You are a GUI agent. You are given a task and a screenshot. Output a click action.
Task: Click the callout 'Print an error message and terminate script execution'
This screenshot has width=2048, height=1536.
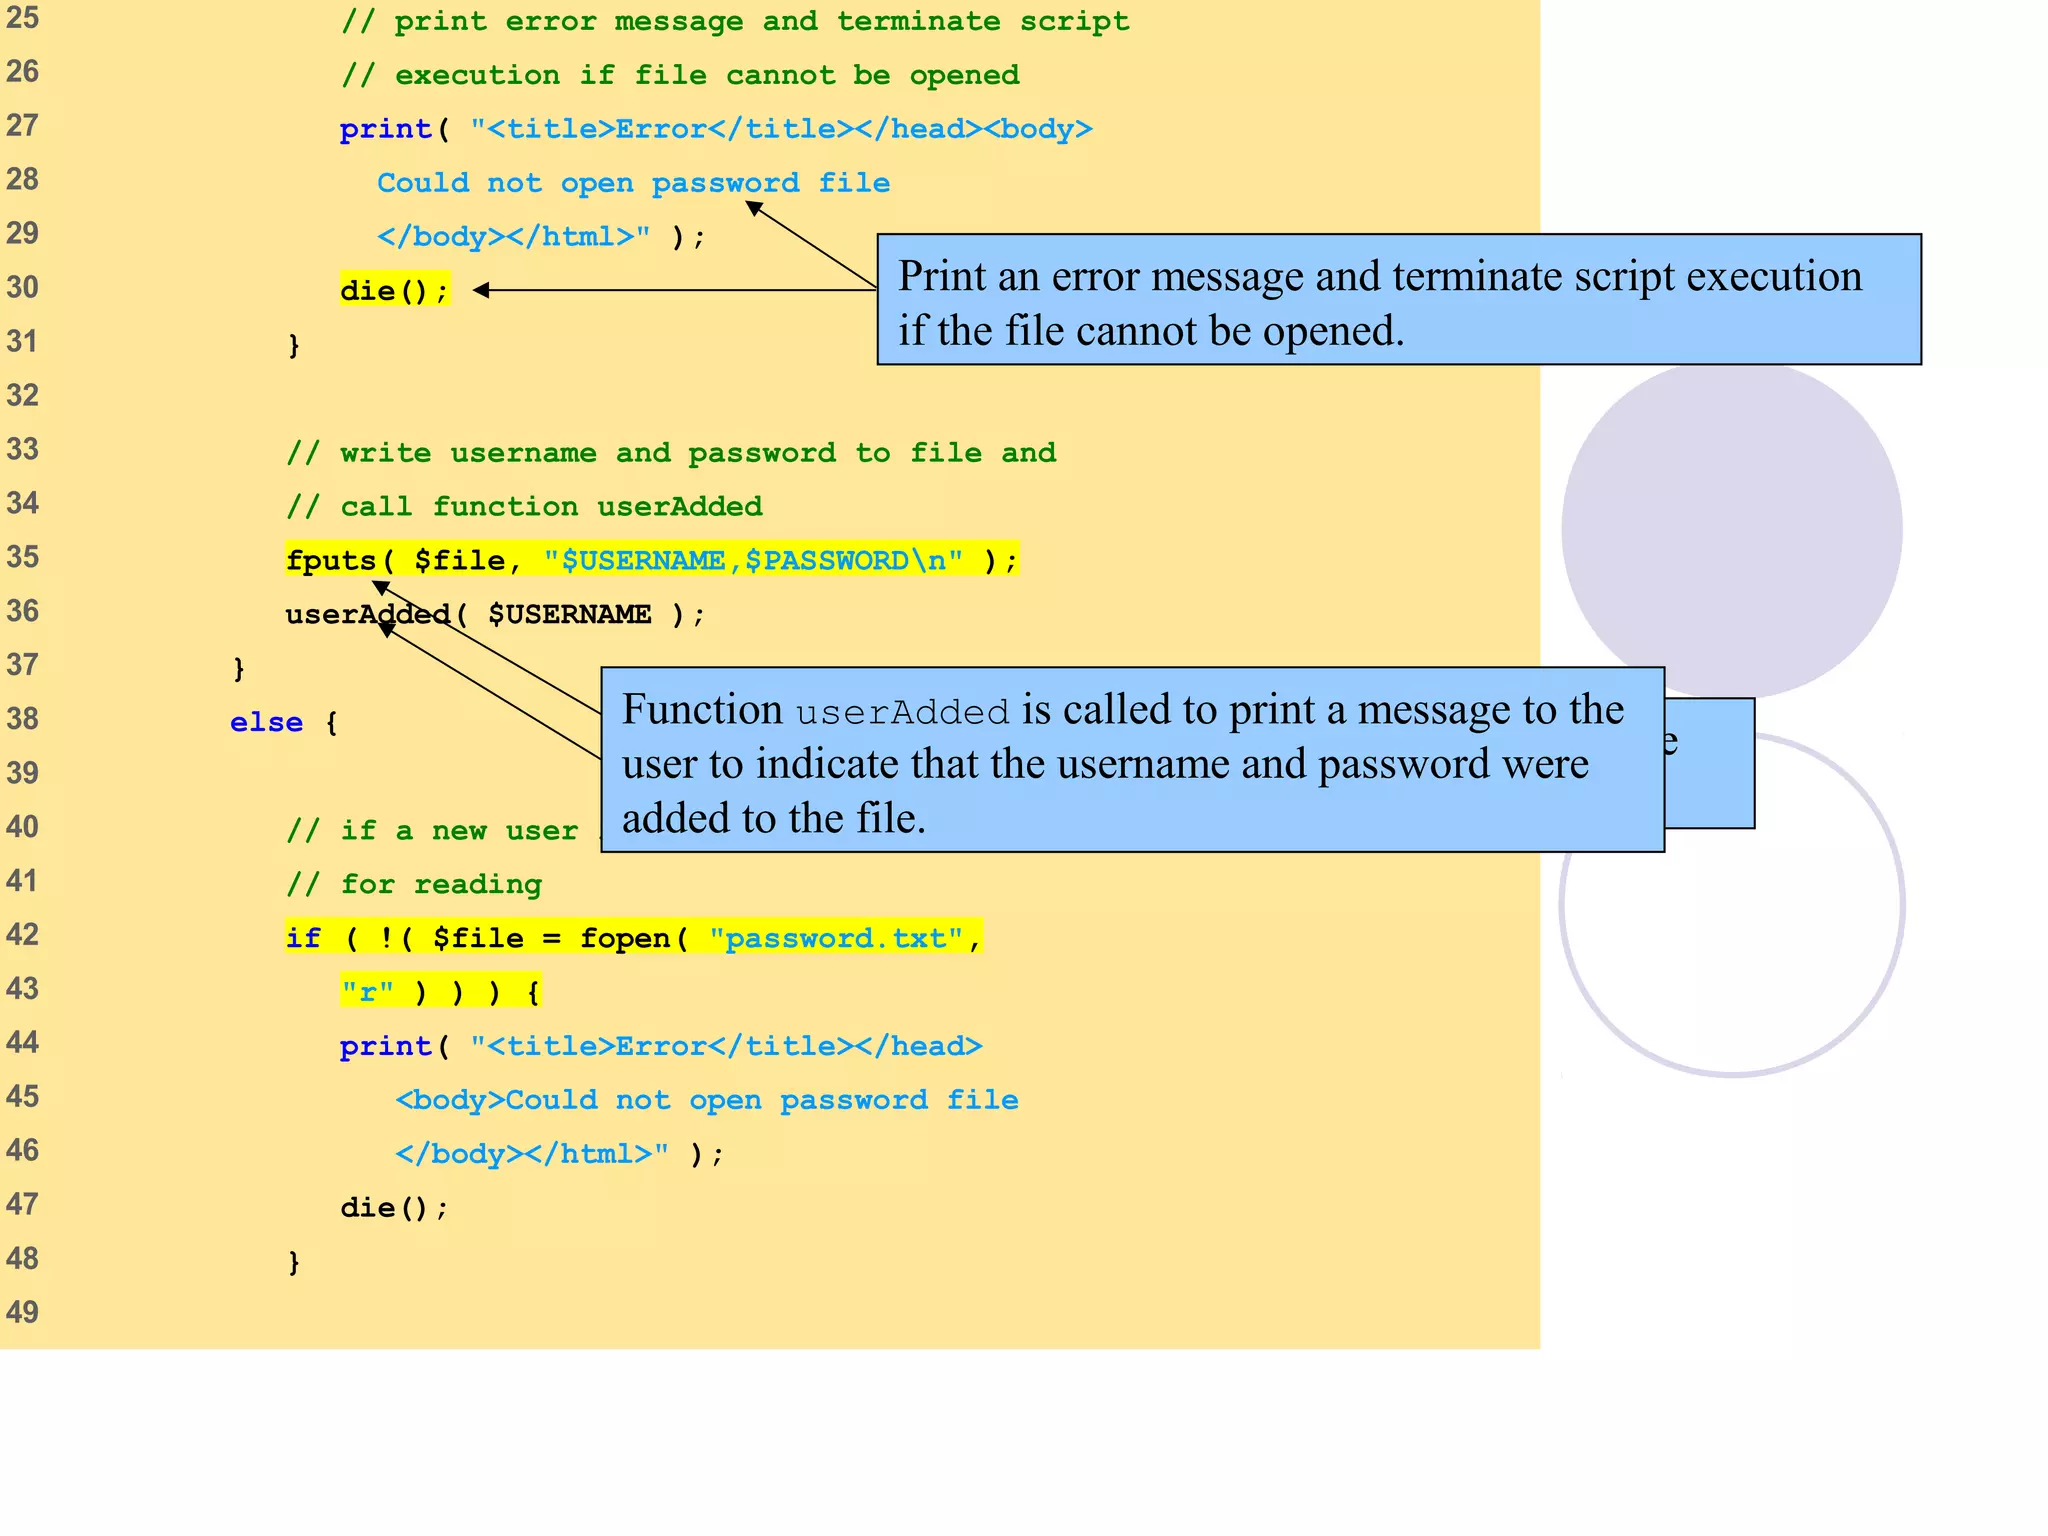point(1399,300)
